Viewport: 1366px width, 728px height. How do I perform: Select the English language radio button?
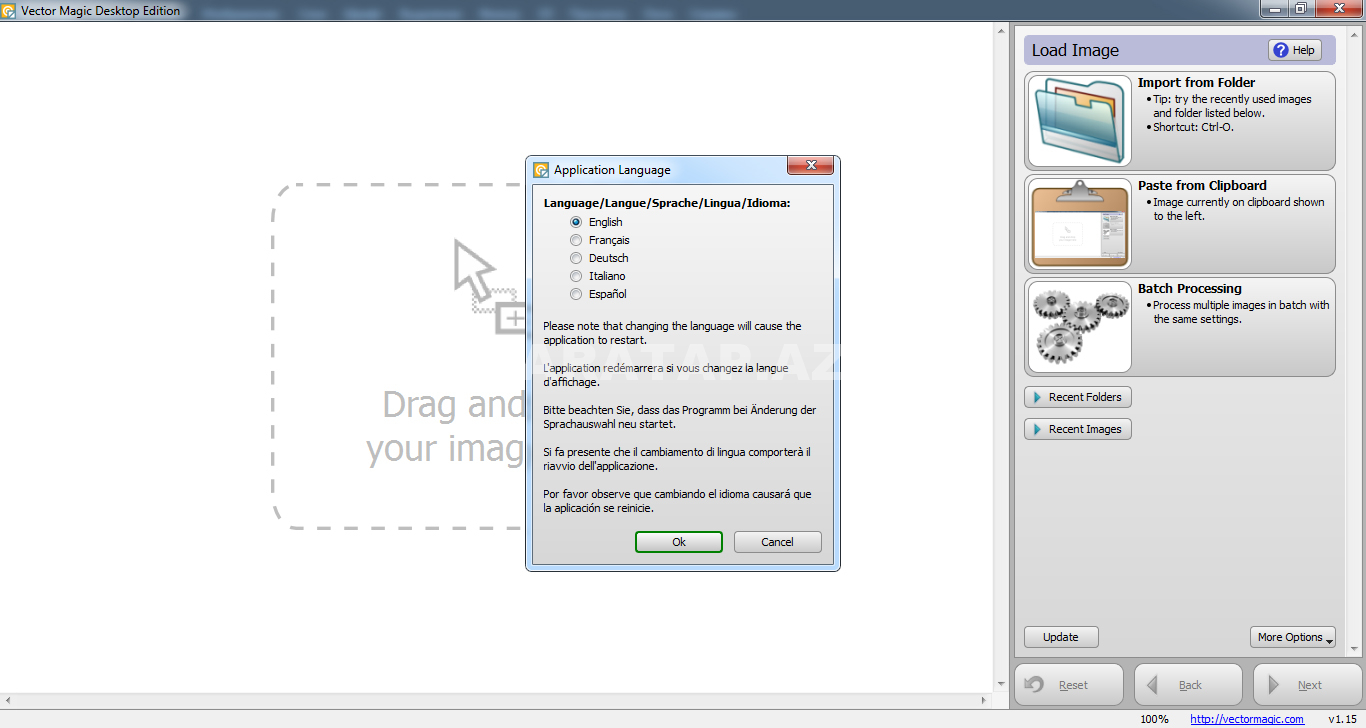pyautogui.click(x=576, y=222)
